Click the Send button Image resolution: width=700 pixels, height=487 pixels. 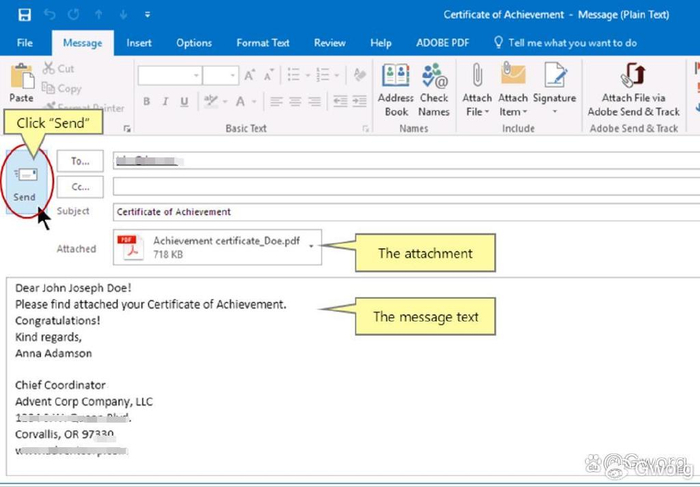pos(25,182)
